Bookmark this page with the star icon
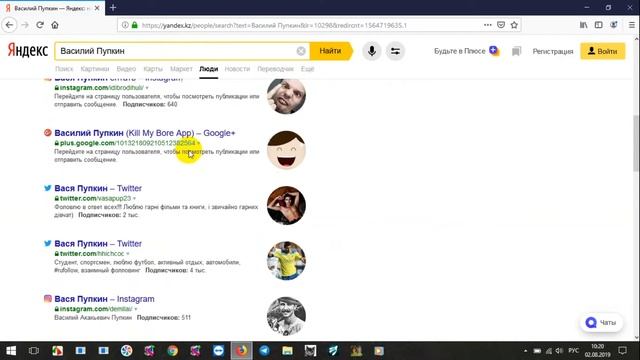This screenshot has width=640, height=360. pos(514,25)
